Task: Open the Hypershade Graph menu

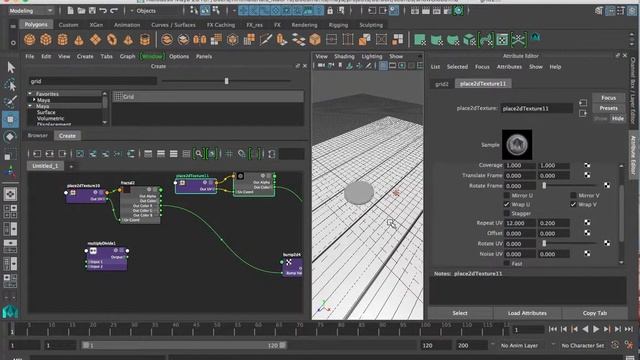Action: [x=127, y=56]
